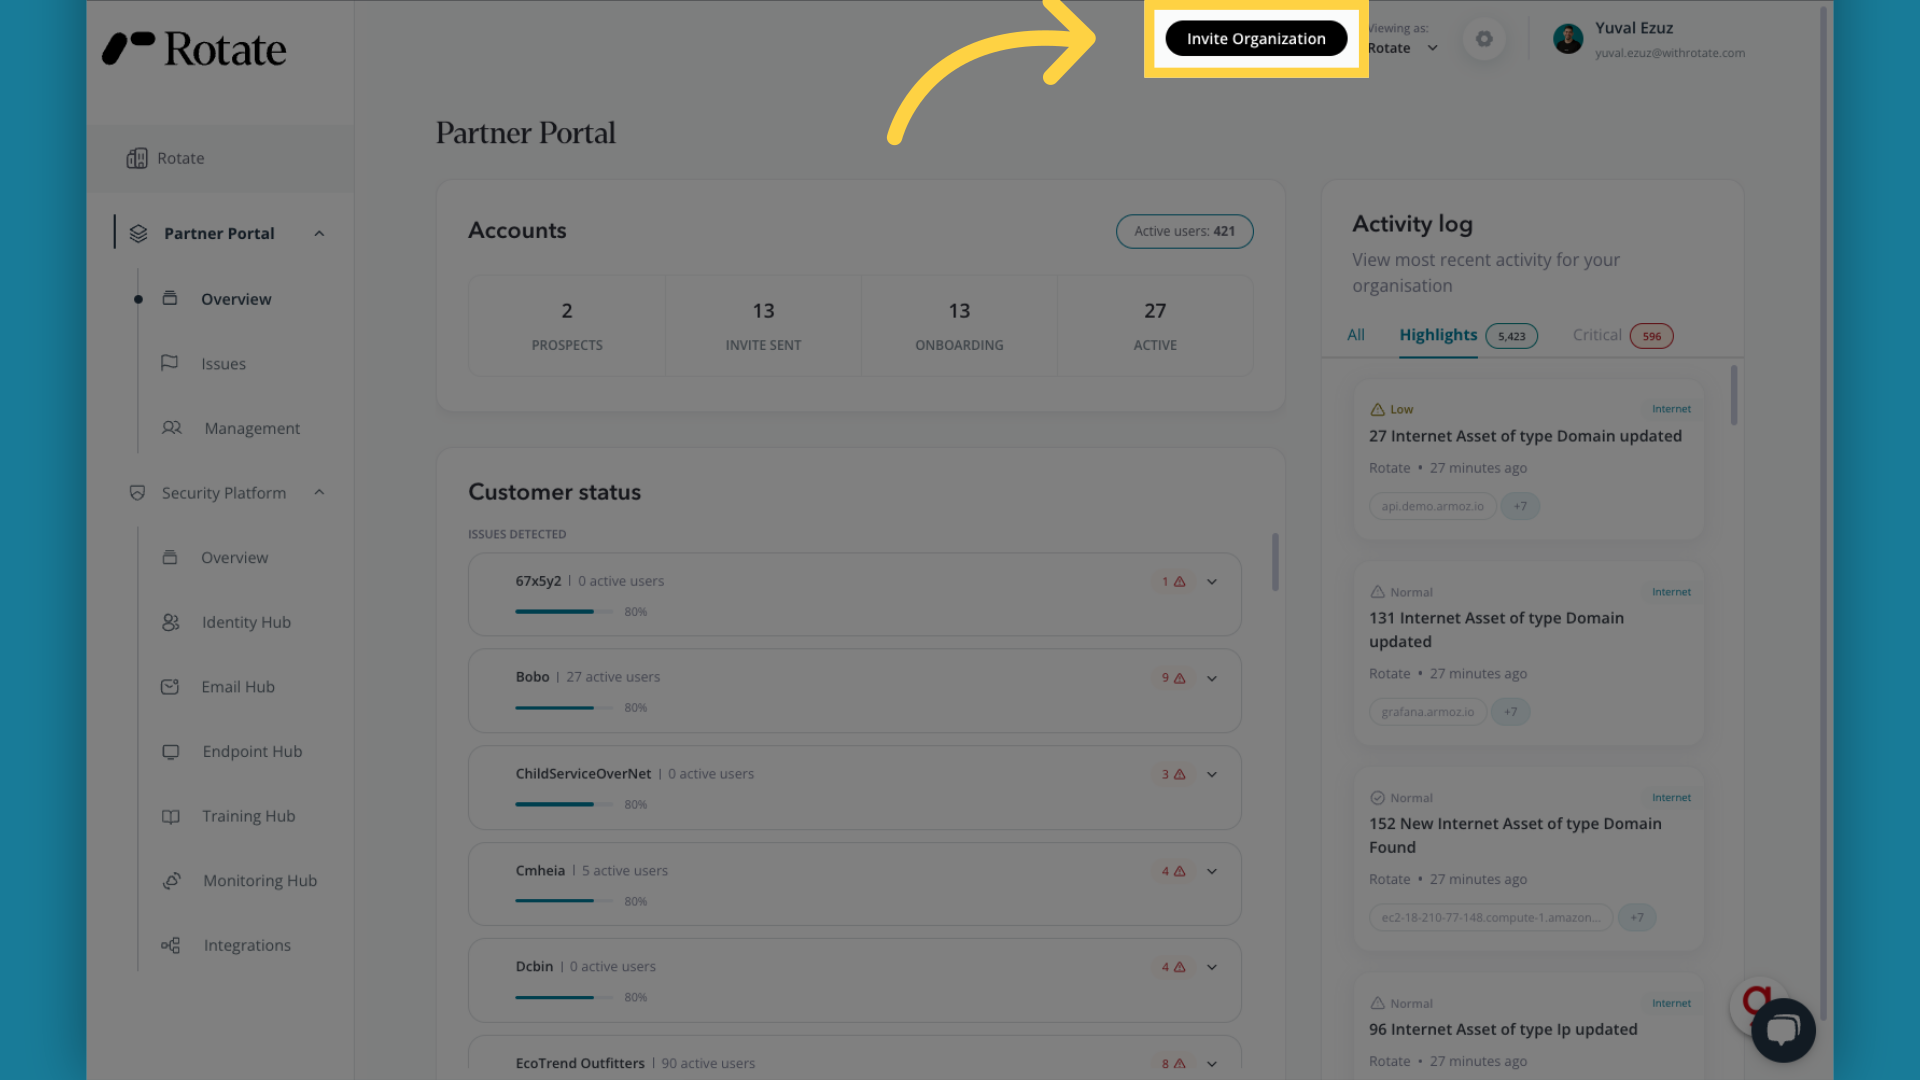The height and width of the screenshot is (1080, 1920).
Task: Expand the Bobo customer row
Action: click(1212, 678)
